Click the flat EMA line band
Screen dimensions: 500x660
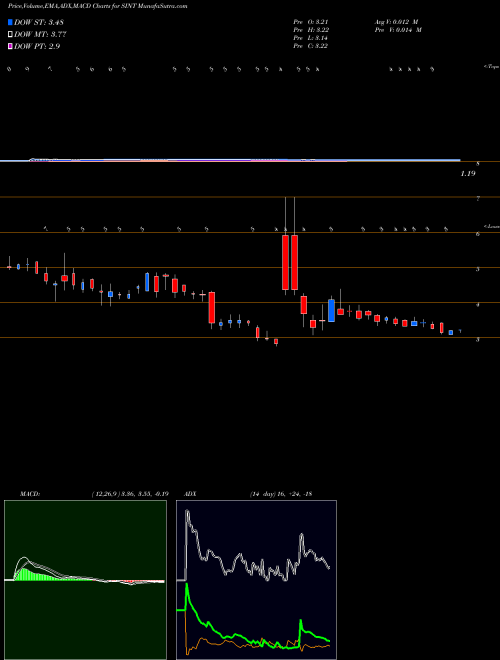(x=230, y=160)
